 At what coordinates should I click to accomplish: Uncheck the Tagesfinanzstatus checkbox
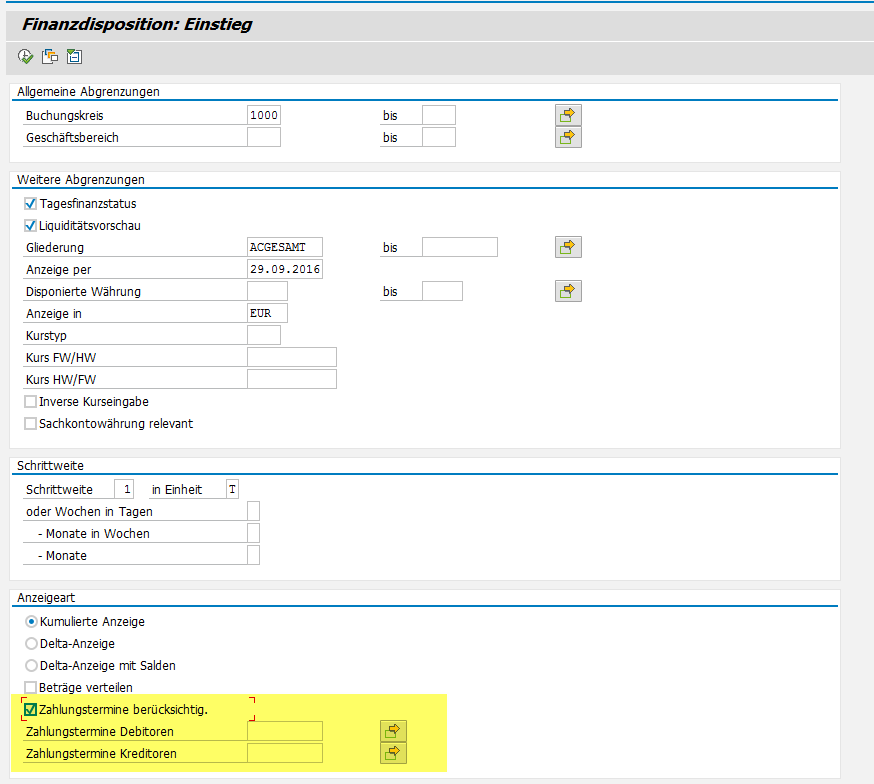click(x=31, y=204)
